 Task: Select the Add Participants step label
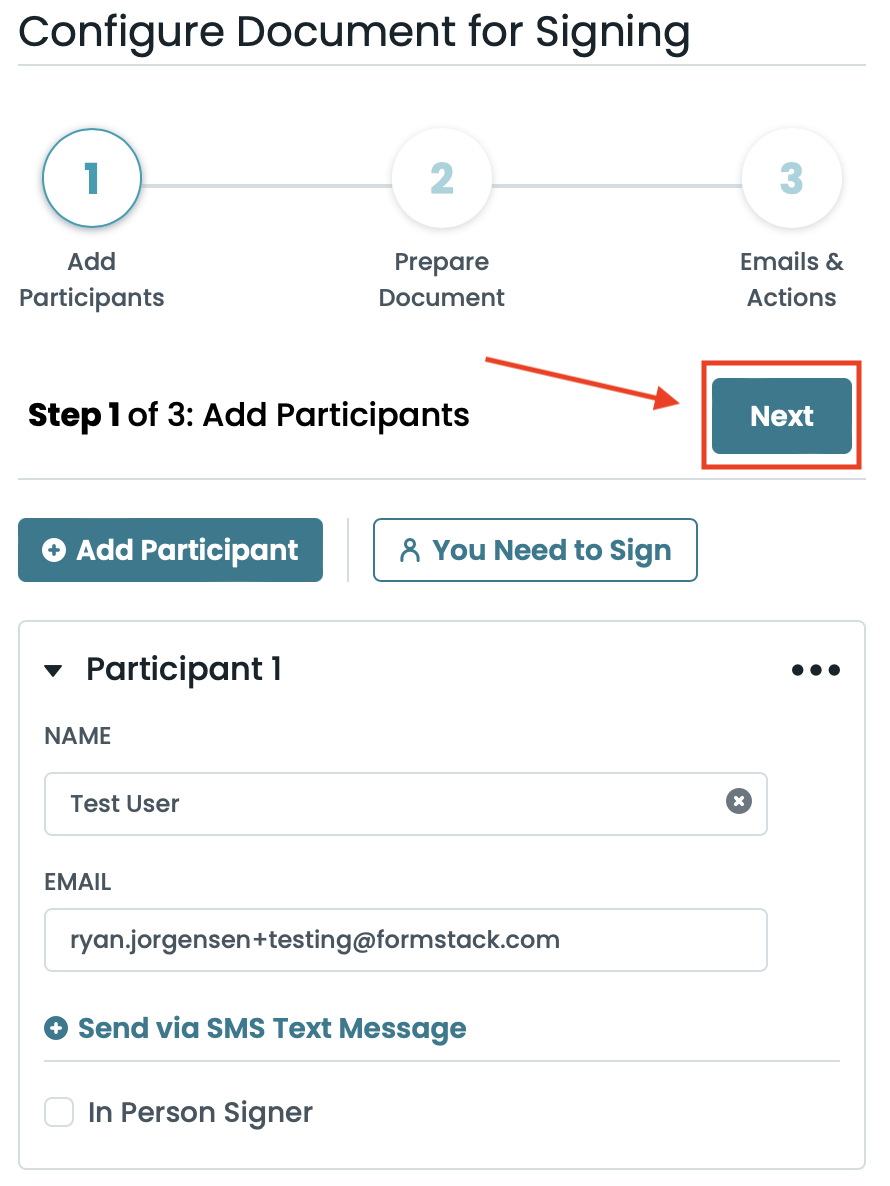tap(92, 280)
